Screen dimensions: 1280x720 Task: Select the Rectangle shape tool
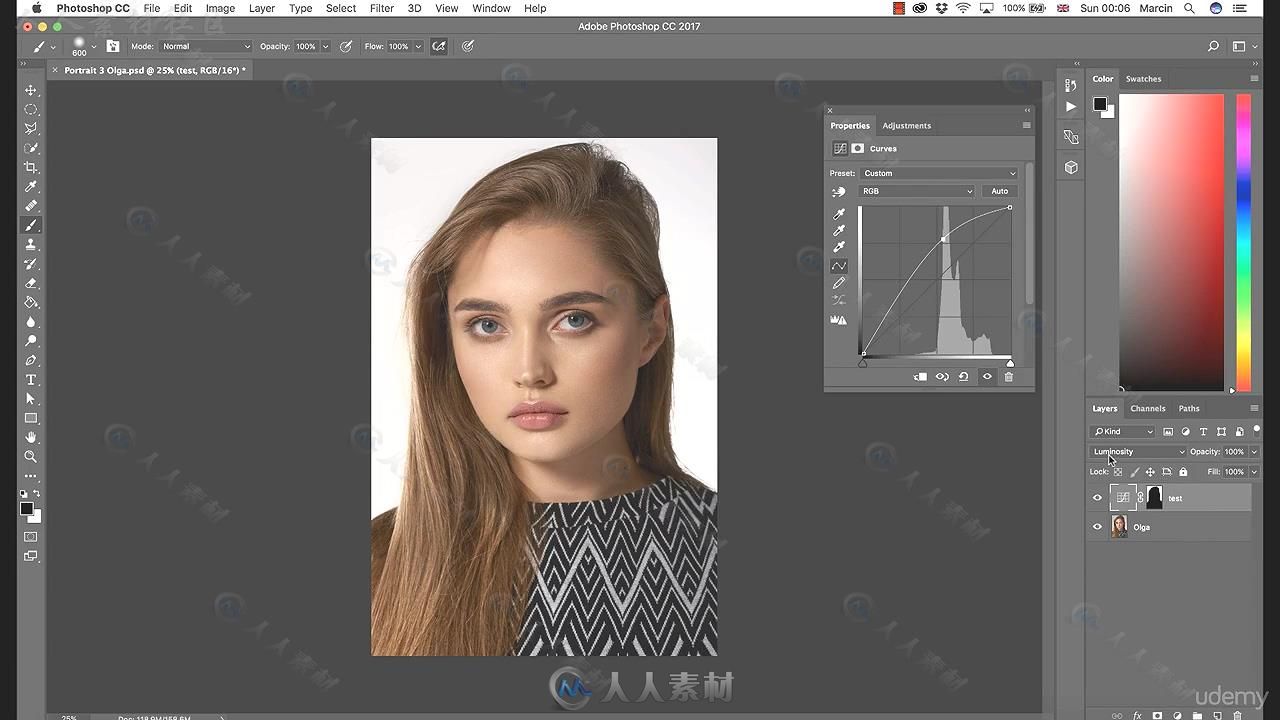tap(31, 418)
